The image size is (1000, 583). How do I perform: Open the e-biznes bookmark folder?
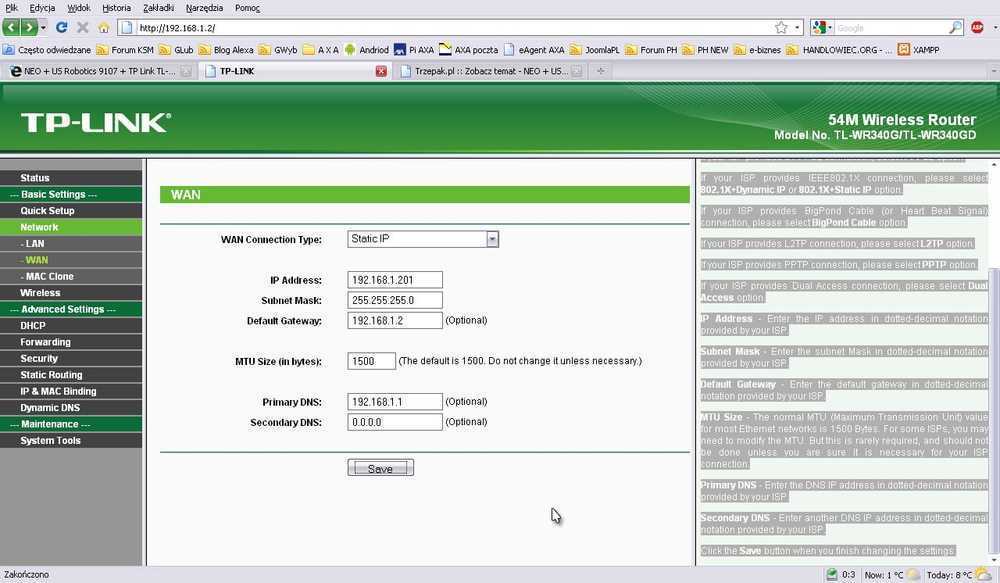click(758, 50)
